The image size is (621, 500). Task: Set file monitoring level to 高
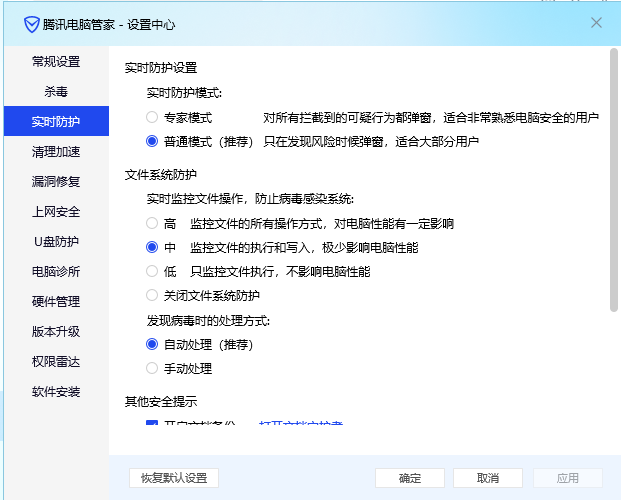(x=152, y=223)
